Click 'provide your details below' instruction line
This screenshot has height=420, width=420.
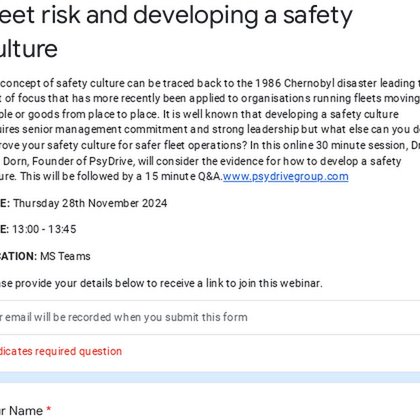coord(161,283)
